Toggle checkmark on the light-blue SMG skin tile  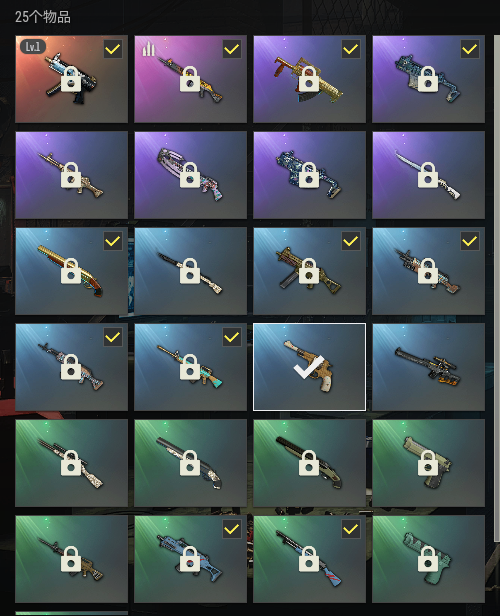232,530
